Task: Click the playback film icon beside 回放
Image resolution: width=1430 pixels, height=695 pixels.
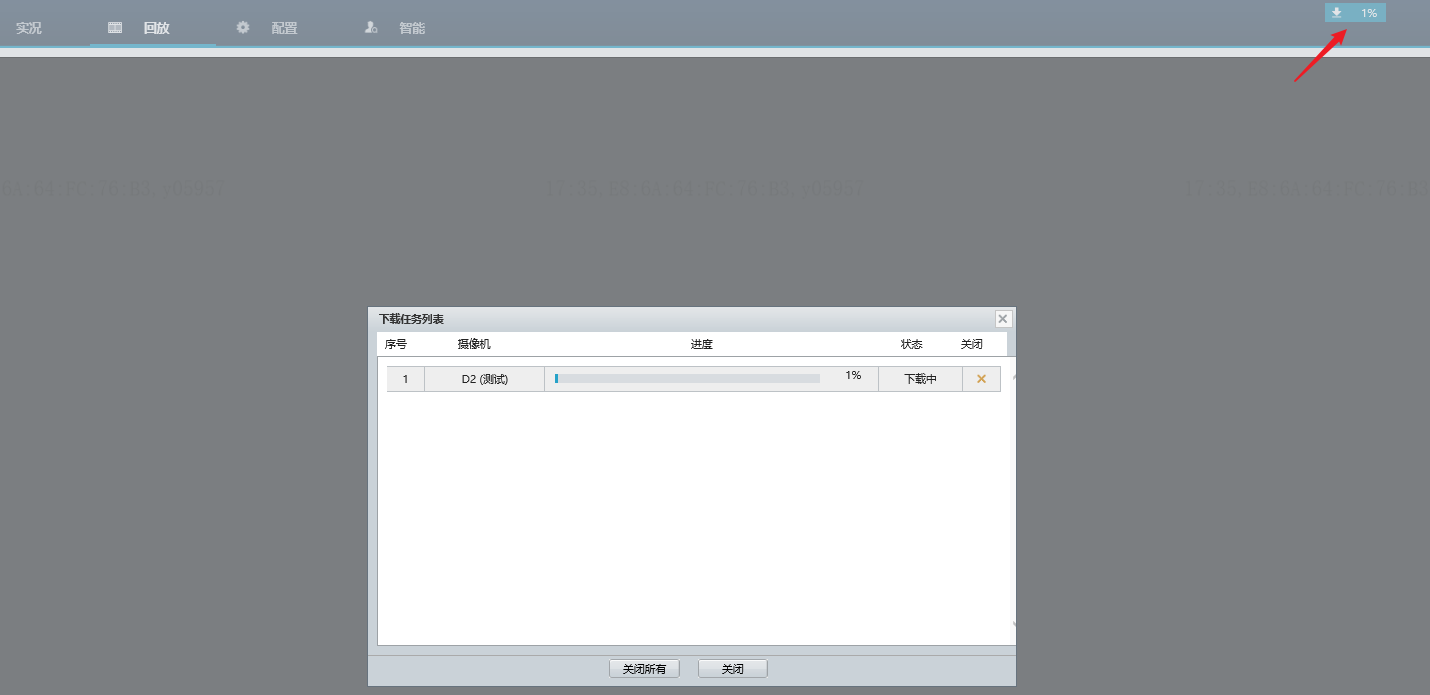Action: click(x=115, y=28)
